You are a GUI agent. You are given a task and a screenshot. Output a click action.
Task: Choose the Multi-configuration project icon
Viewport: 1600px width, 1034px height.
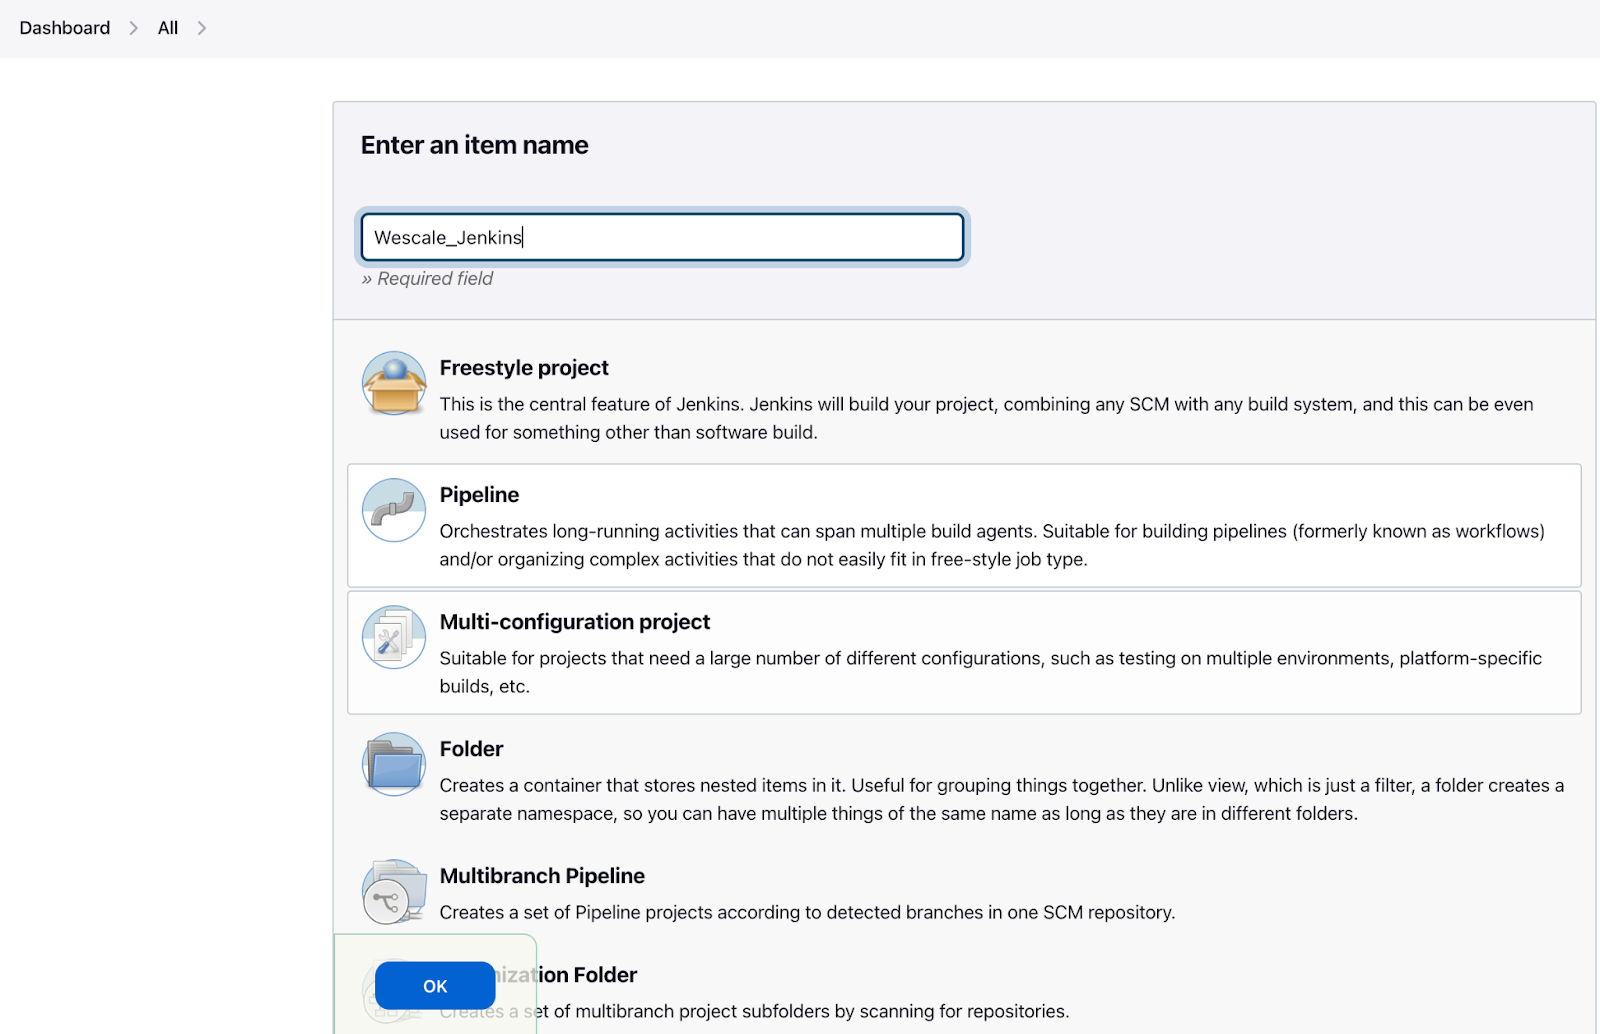(x=394, y=637)
